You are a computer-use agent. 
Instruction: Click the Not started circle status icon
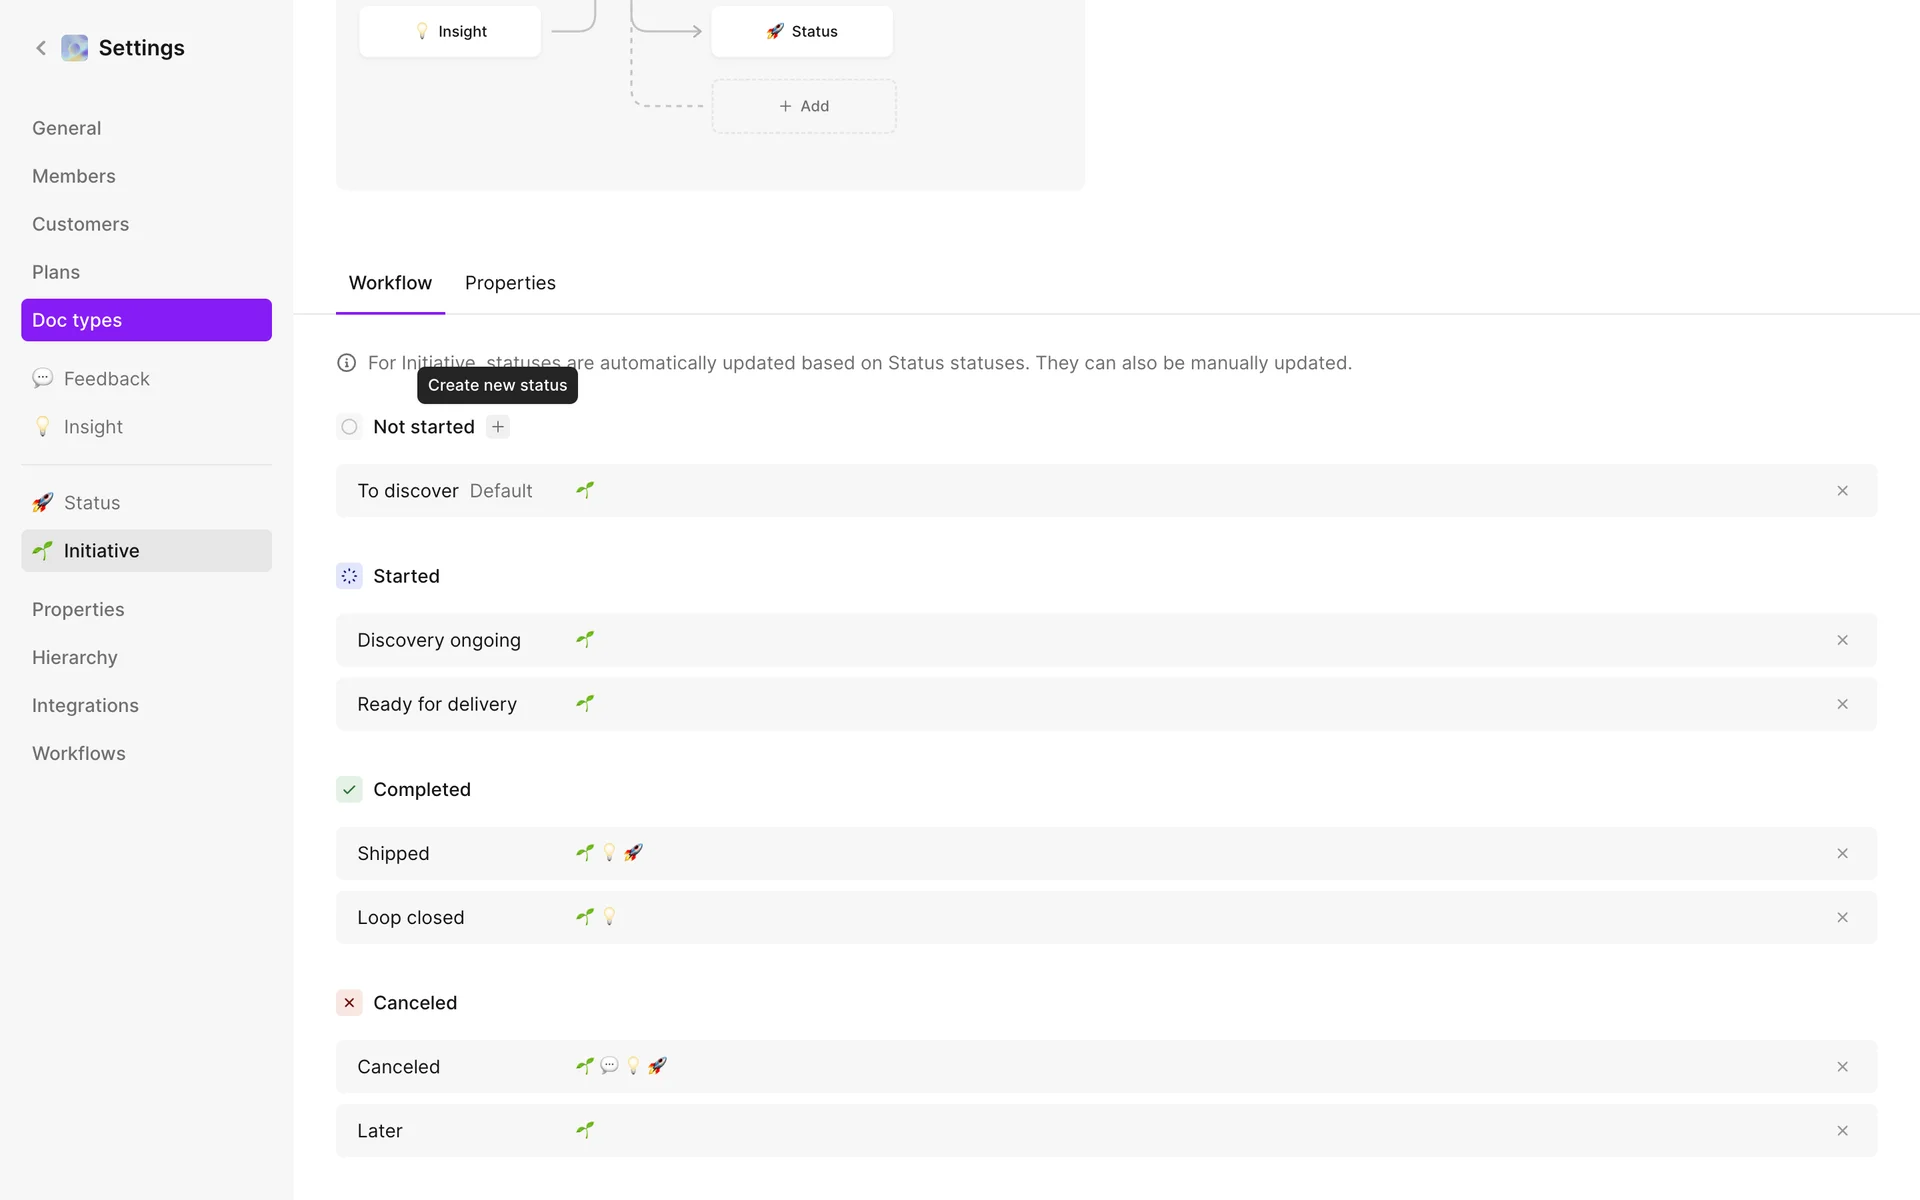[x=349, y=427]
